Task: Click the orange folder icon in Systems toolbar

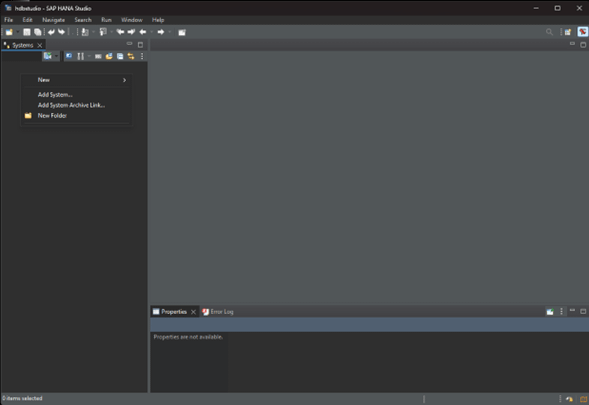Action: 109,56
